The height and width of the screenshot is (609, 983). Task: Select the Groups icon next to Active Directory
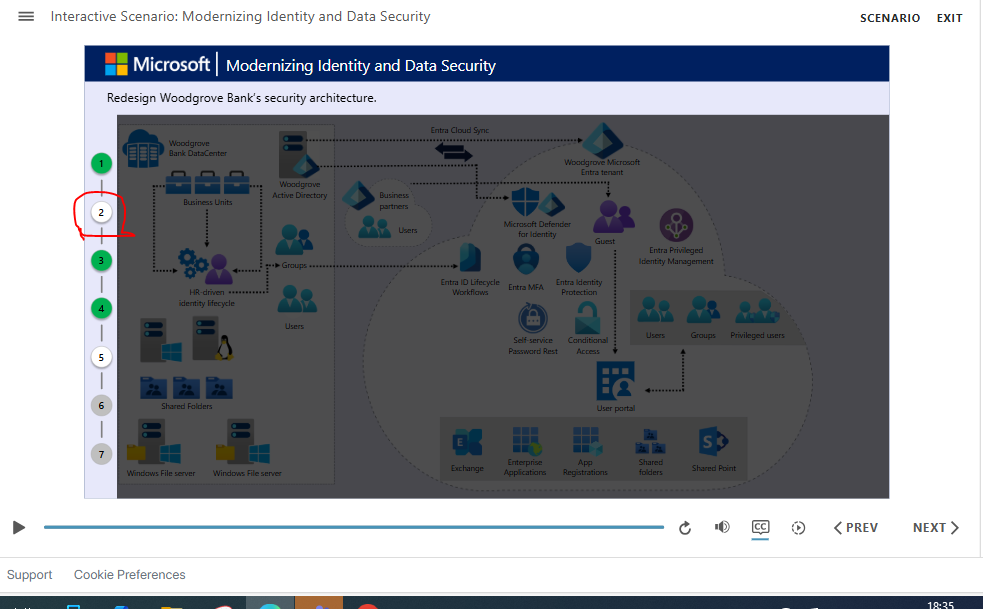[295, 239]
